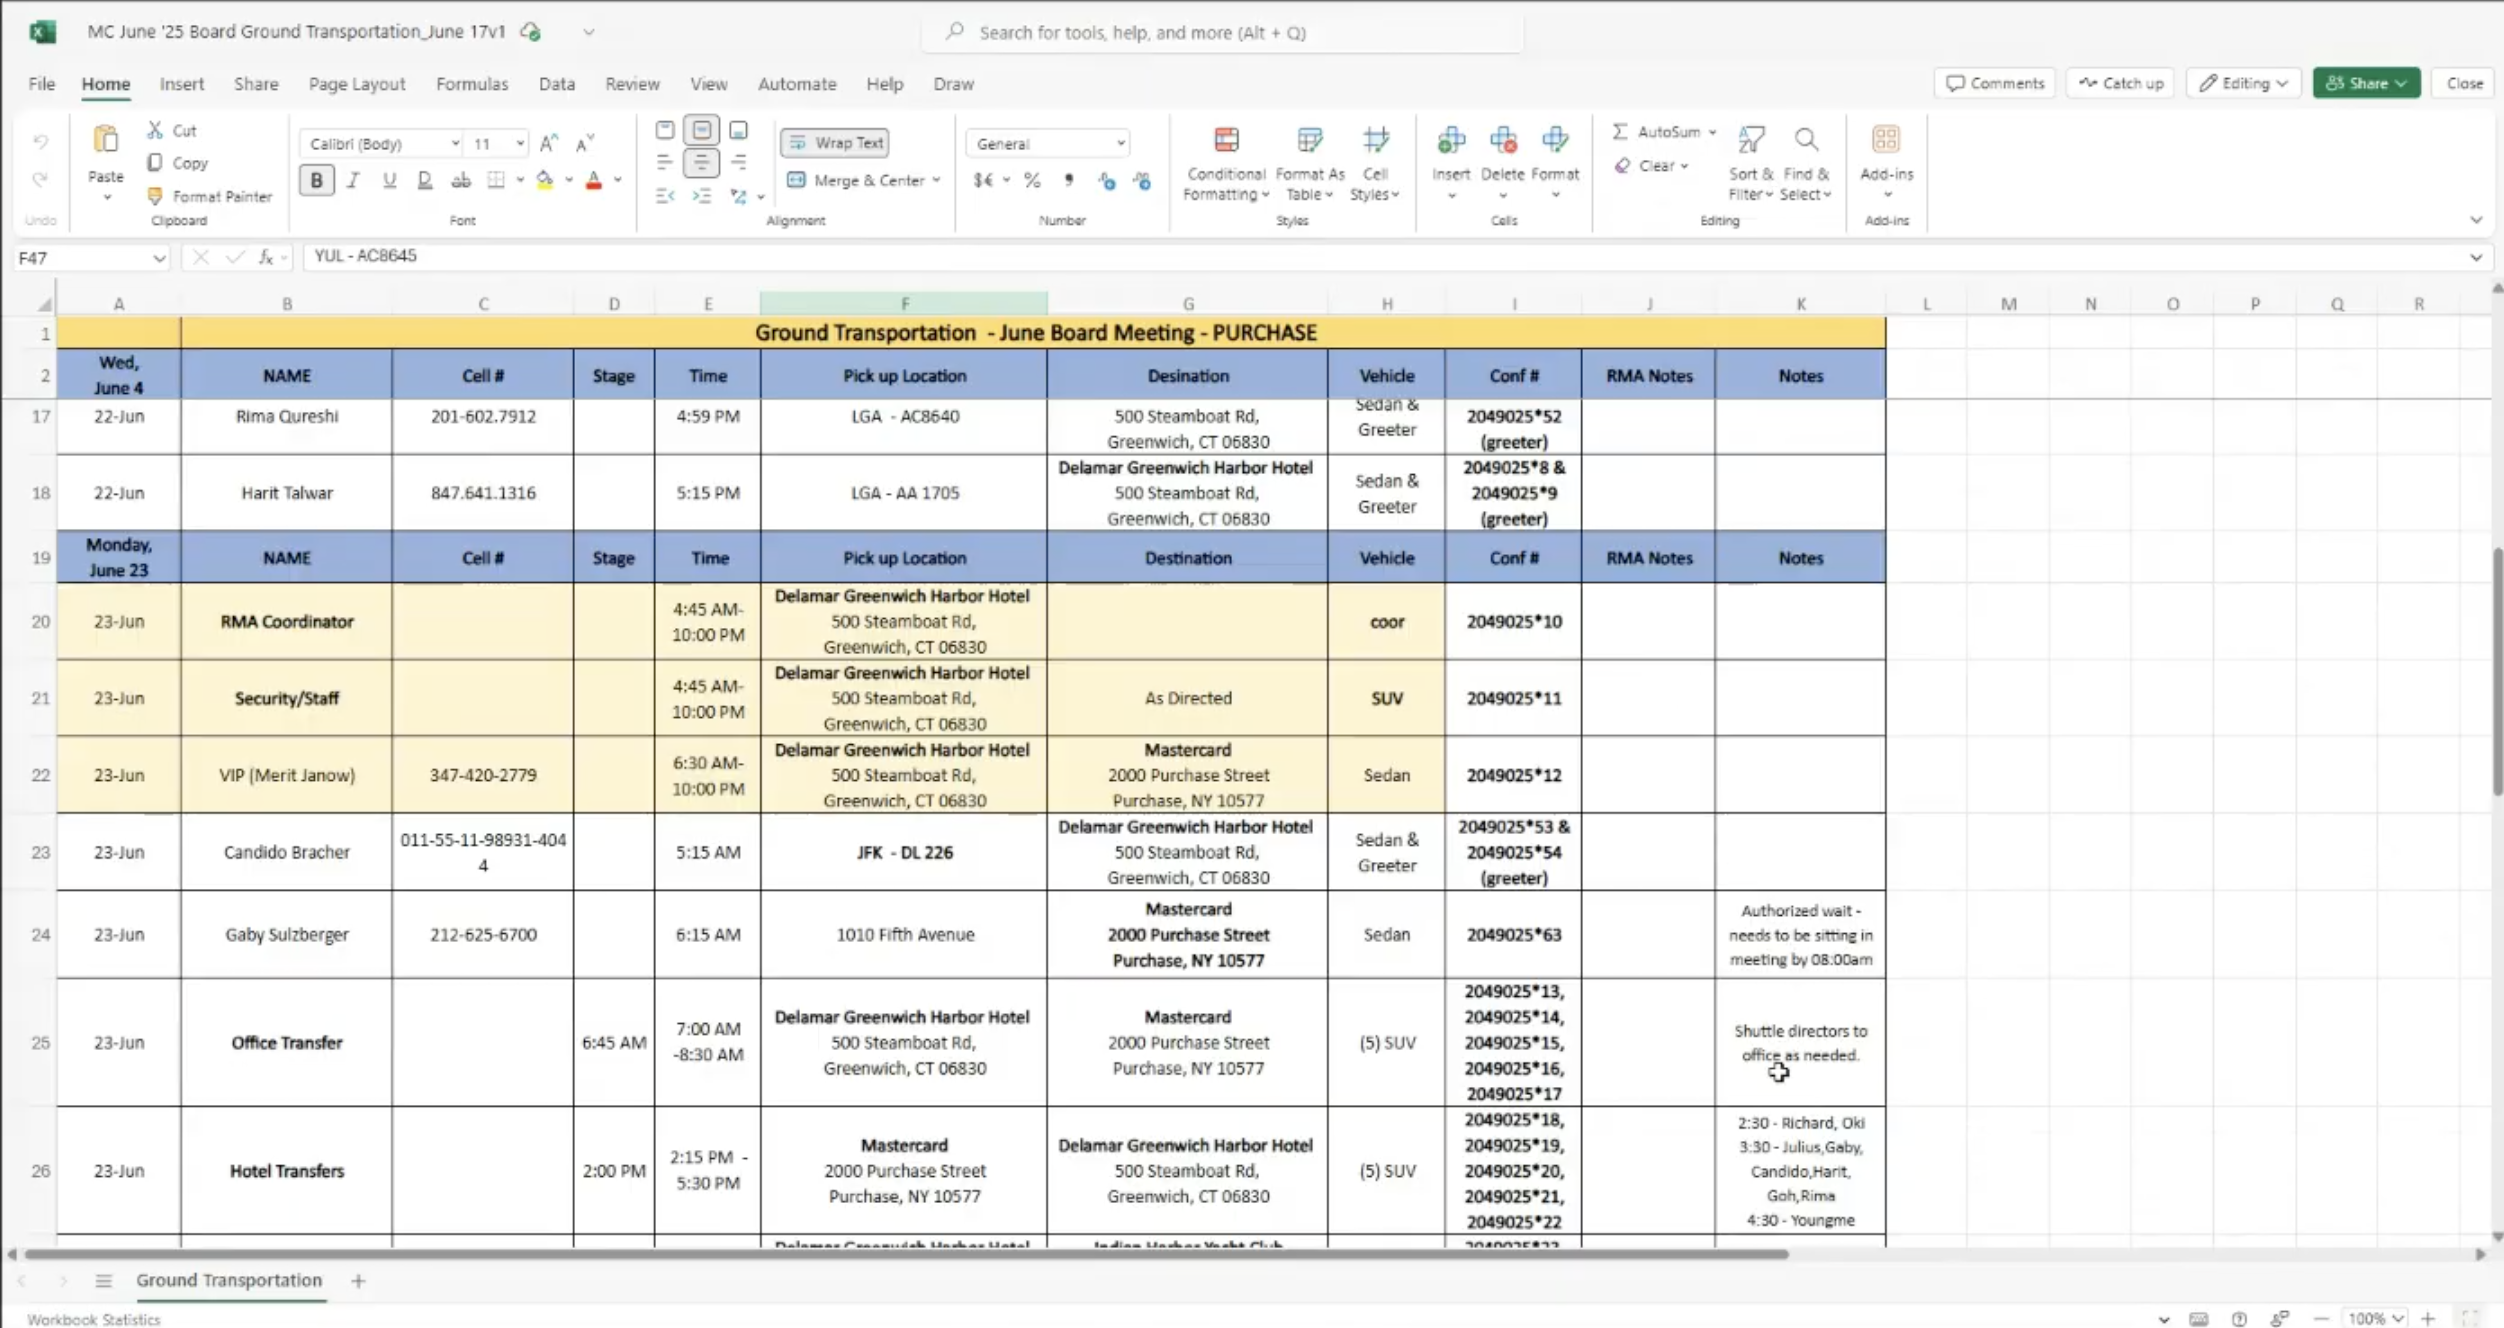The width and height of the screenshot is (2504, 1328).
Task: Switch to the Formulas ribbon tab
Action: coord(472,84)
